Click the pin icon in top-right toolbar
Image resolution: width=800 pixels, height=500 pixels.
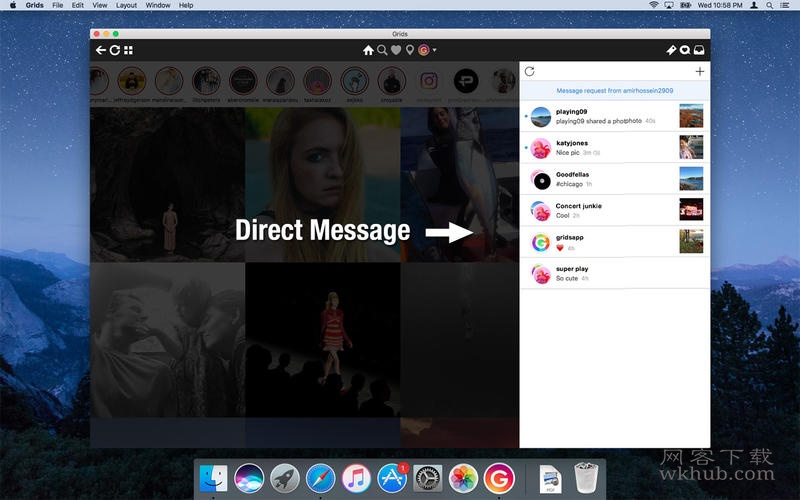click(671, 50)
